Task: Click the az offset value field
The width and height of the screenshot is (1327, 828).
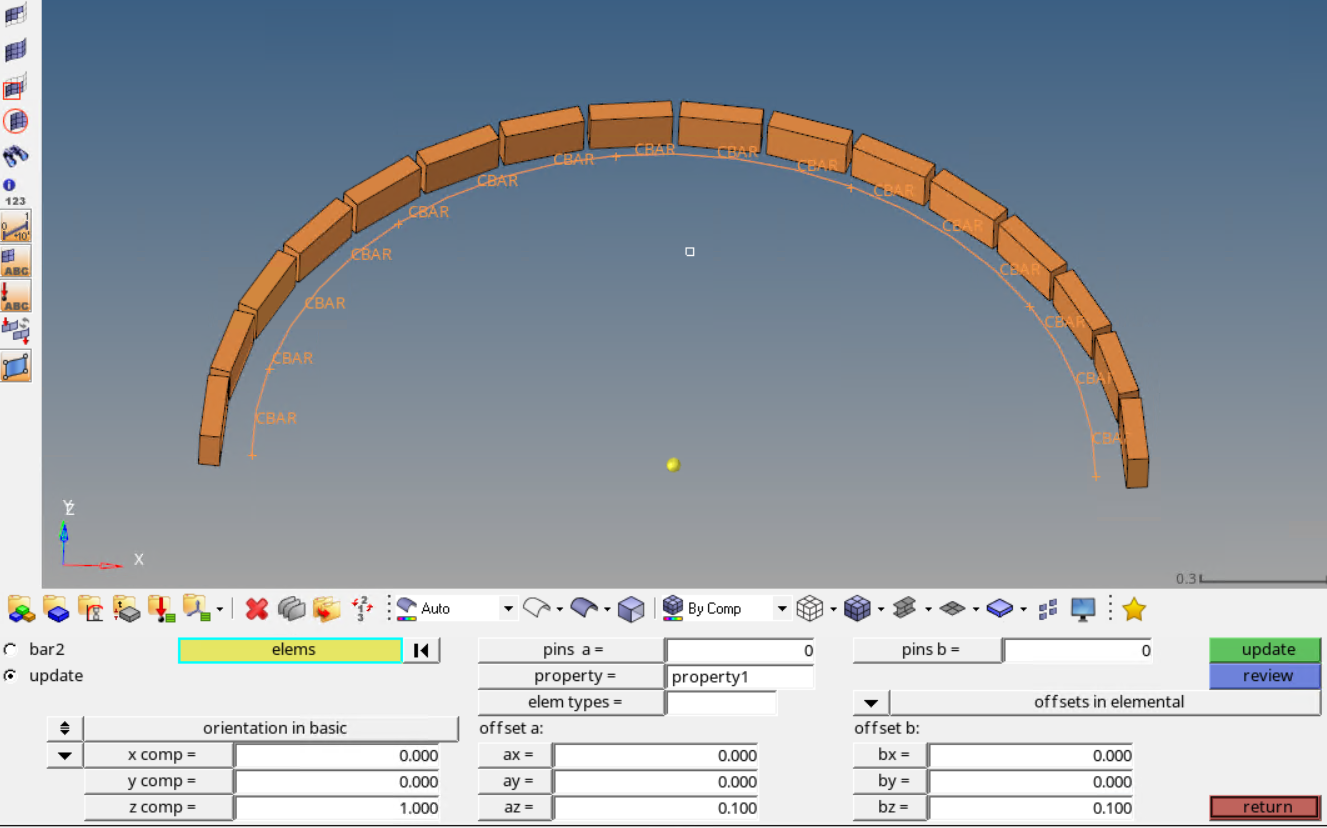Action: point(656,808)
